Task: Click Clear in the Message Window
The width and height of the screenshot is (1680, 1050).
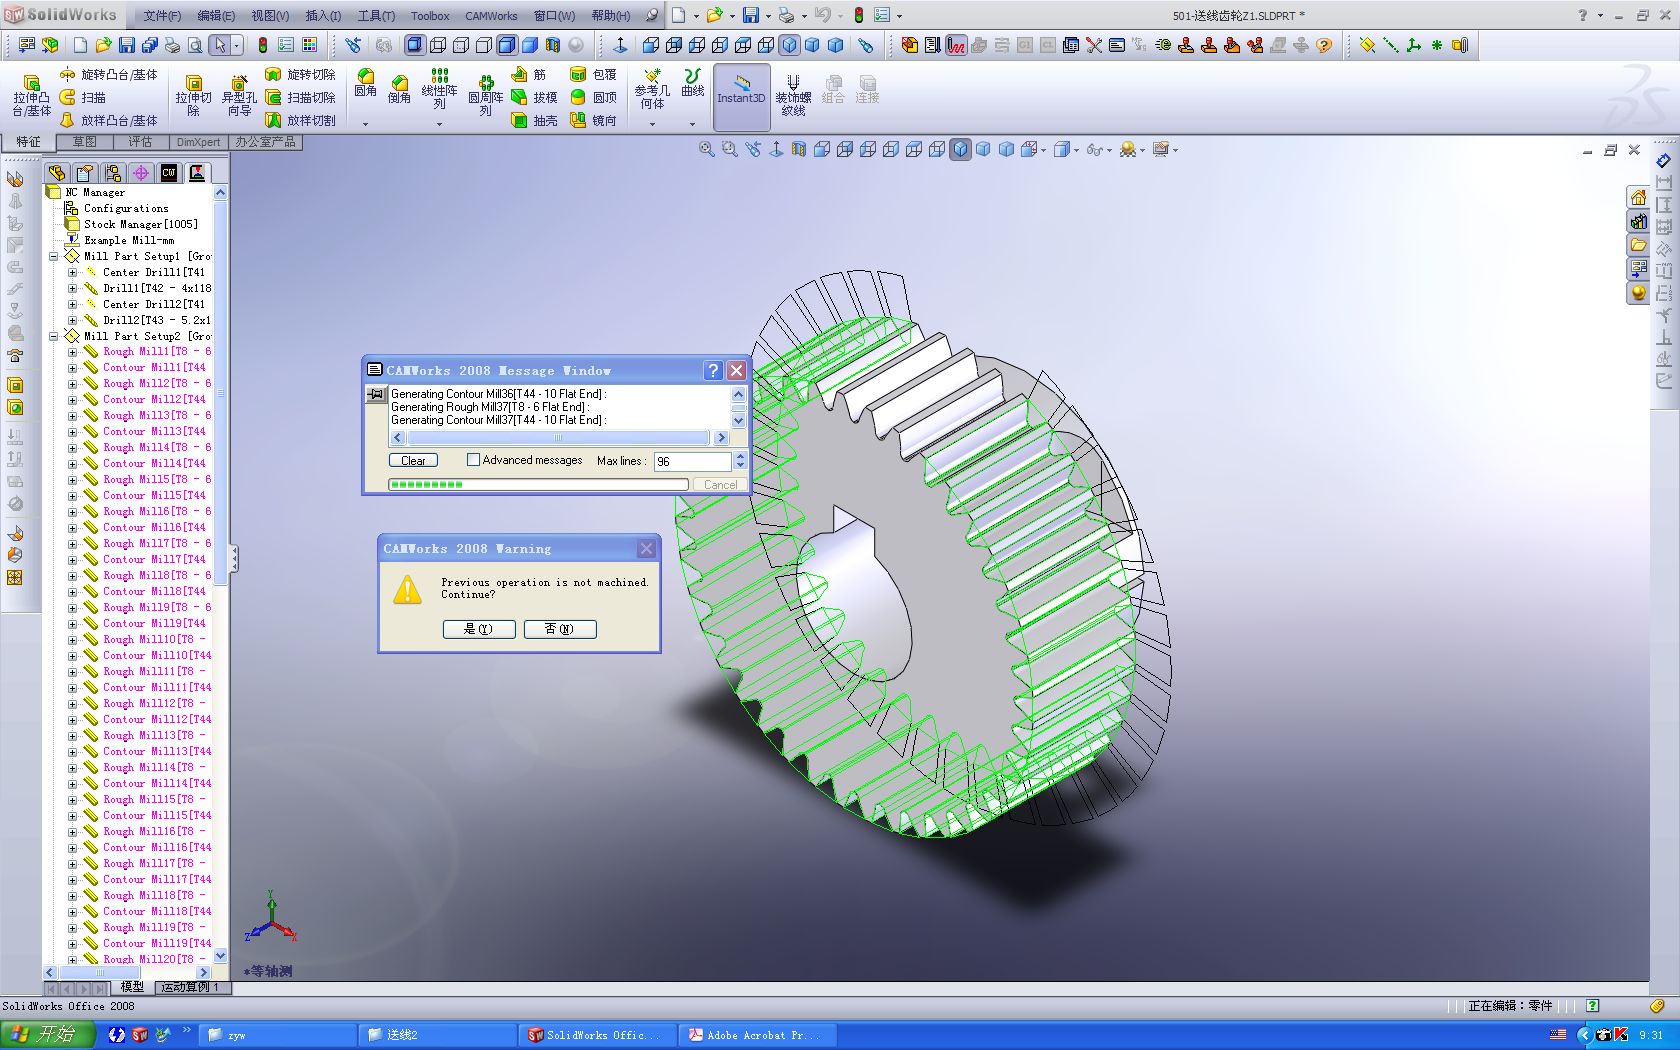Action: click(x=413, y=460)
